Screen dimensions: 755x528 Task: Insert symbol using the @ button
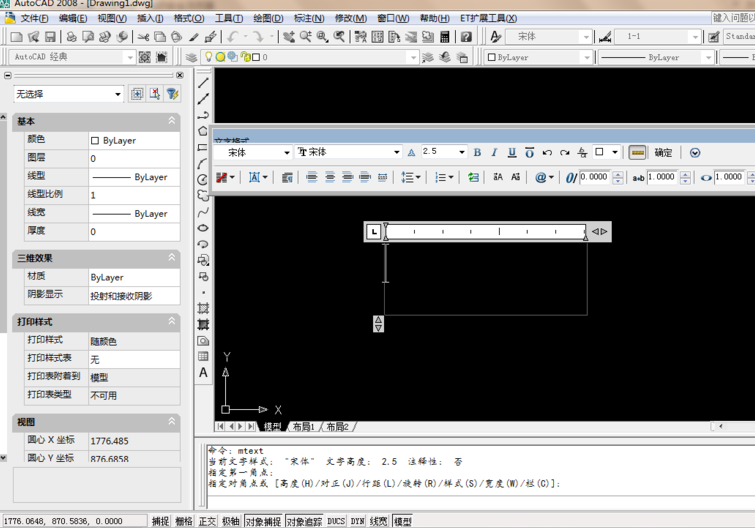coord(543,177)
